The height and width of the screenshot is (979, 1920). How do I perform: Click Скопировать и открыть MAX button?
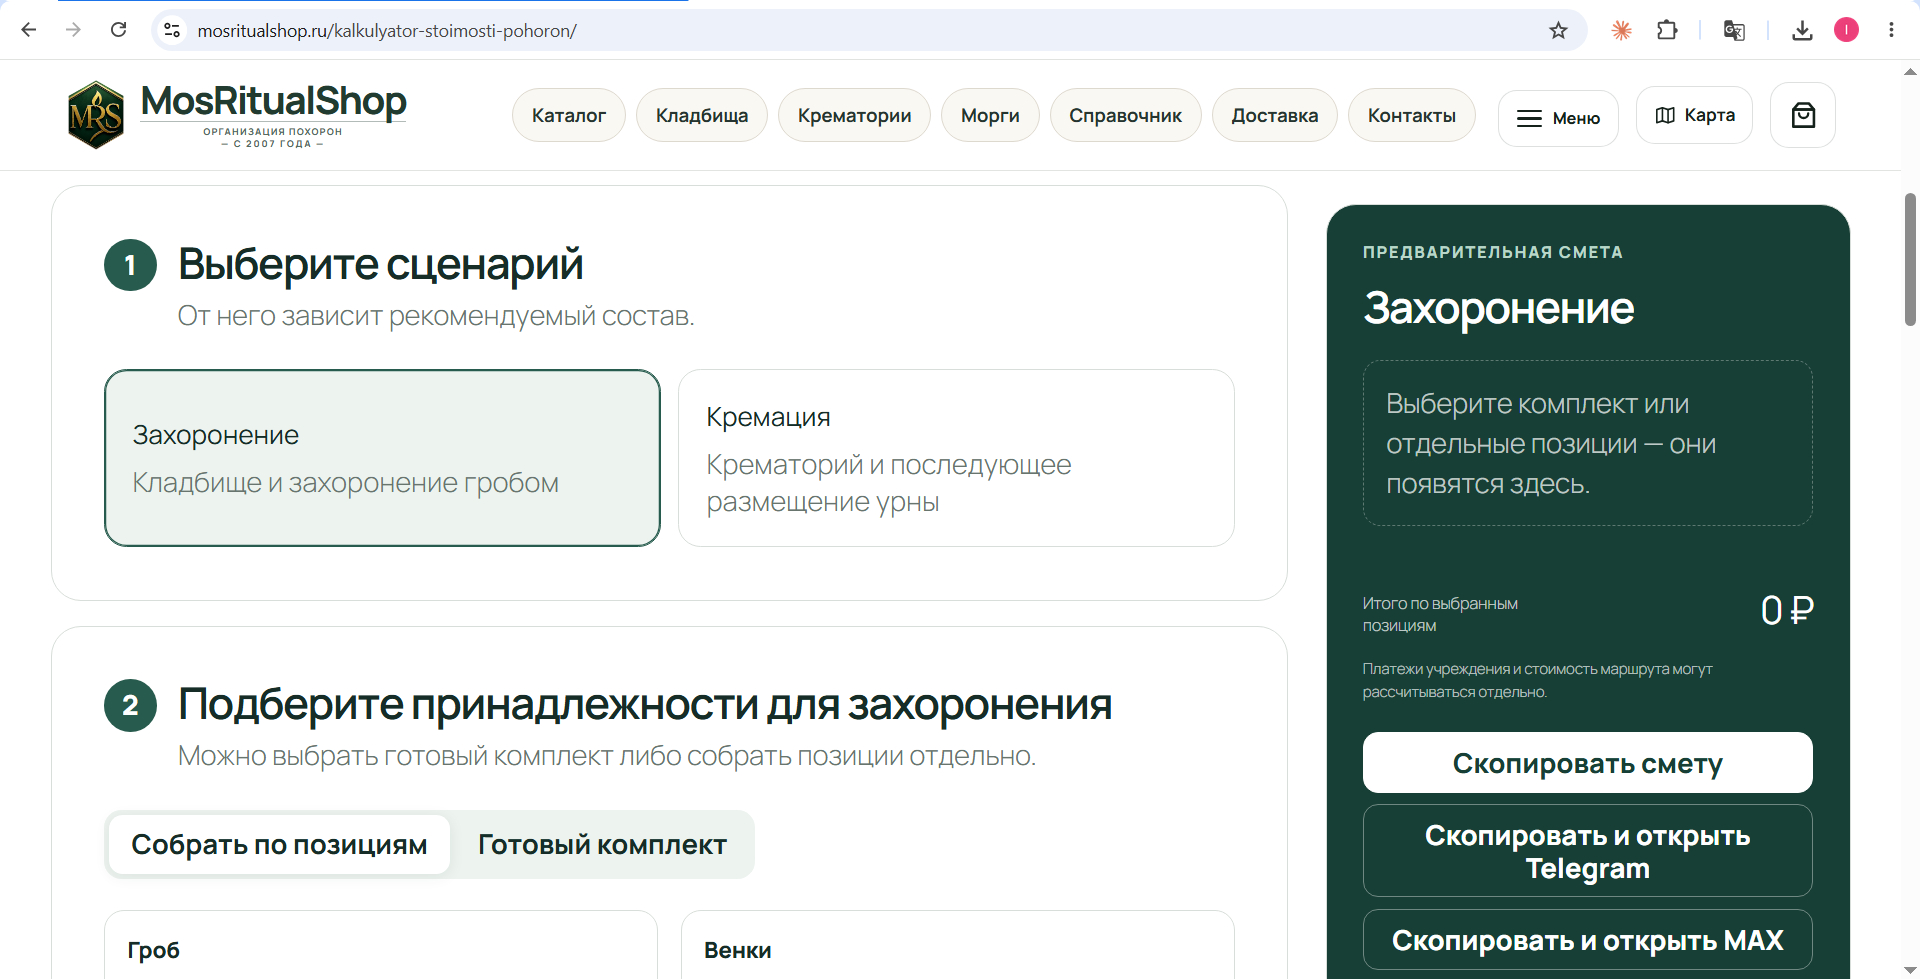[x=1587, y=940]
